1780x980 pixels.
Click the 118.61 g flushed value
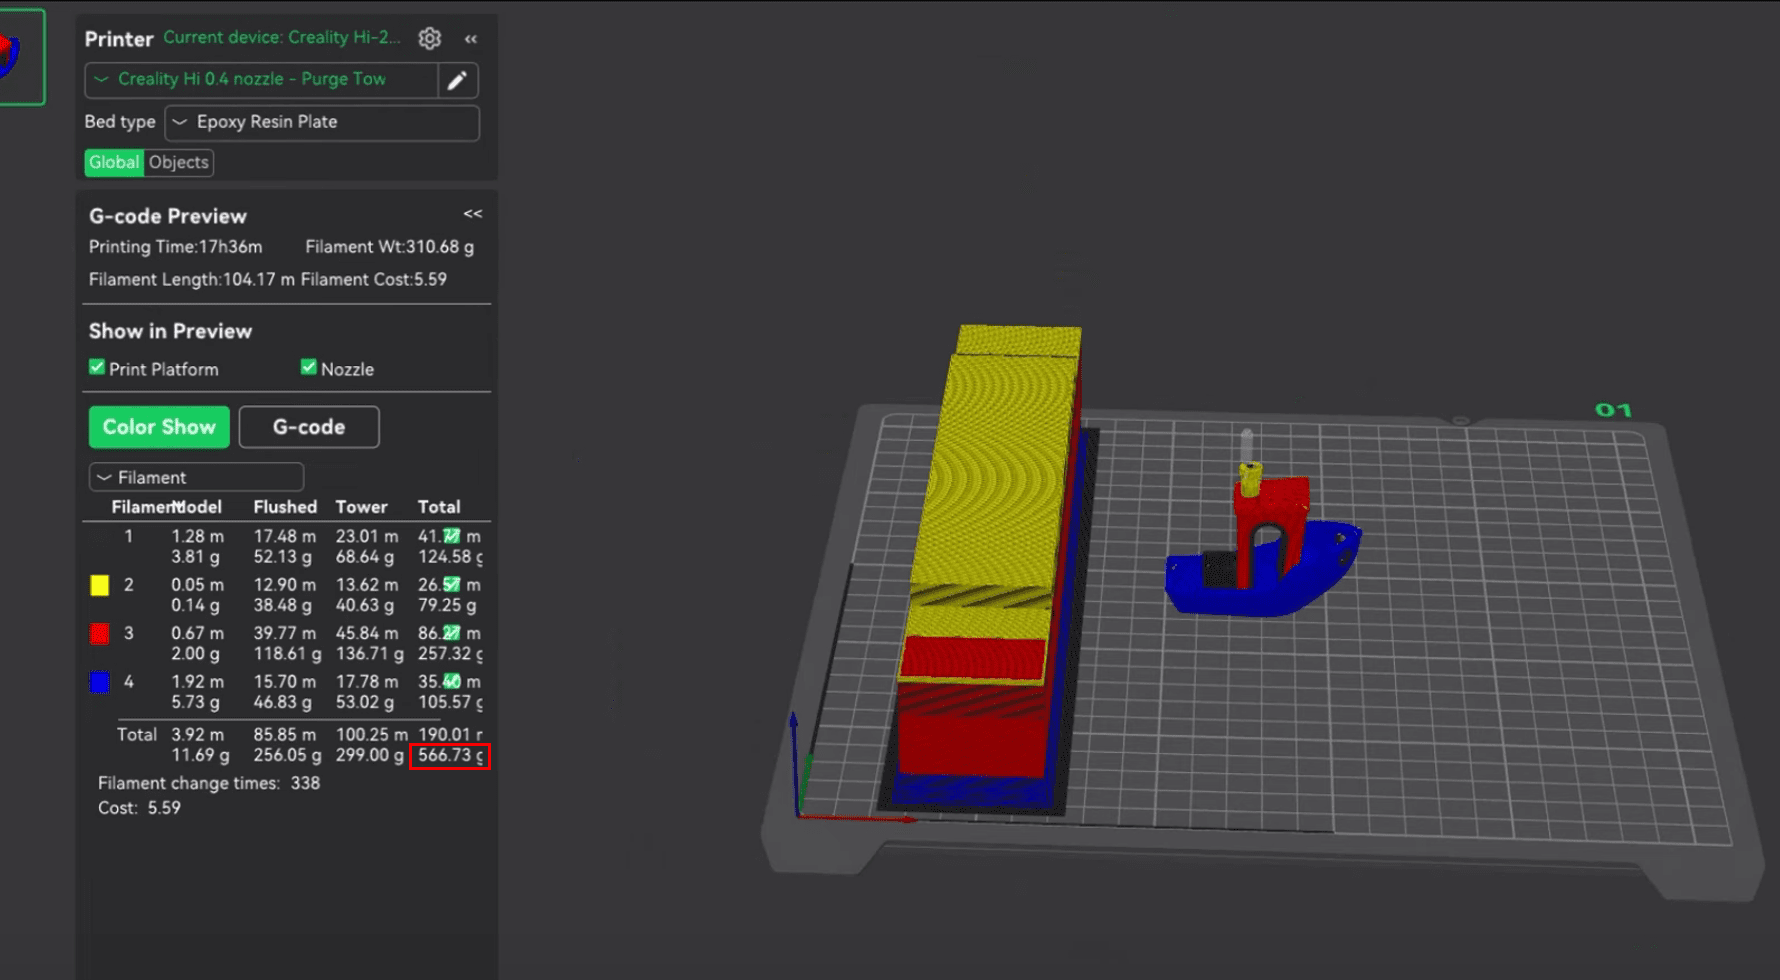pos(288,654)
